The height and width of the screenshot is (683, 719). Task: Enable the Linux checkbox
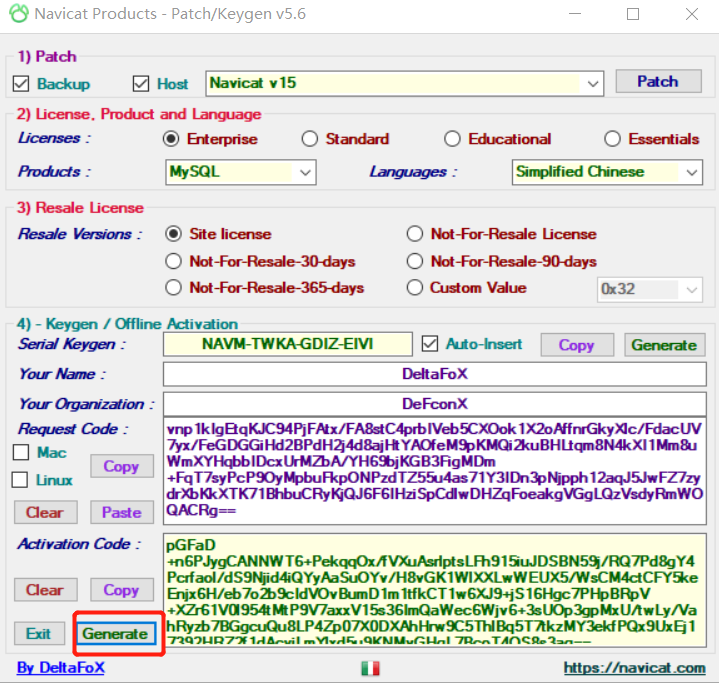pyautogui.click(x=20, y=480)
